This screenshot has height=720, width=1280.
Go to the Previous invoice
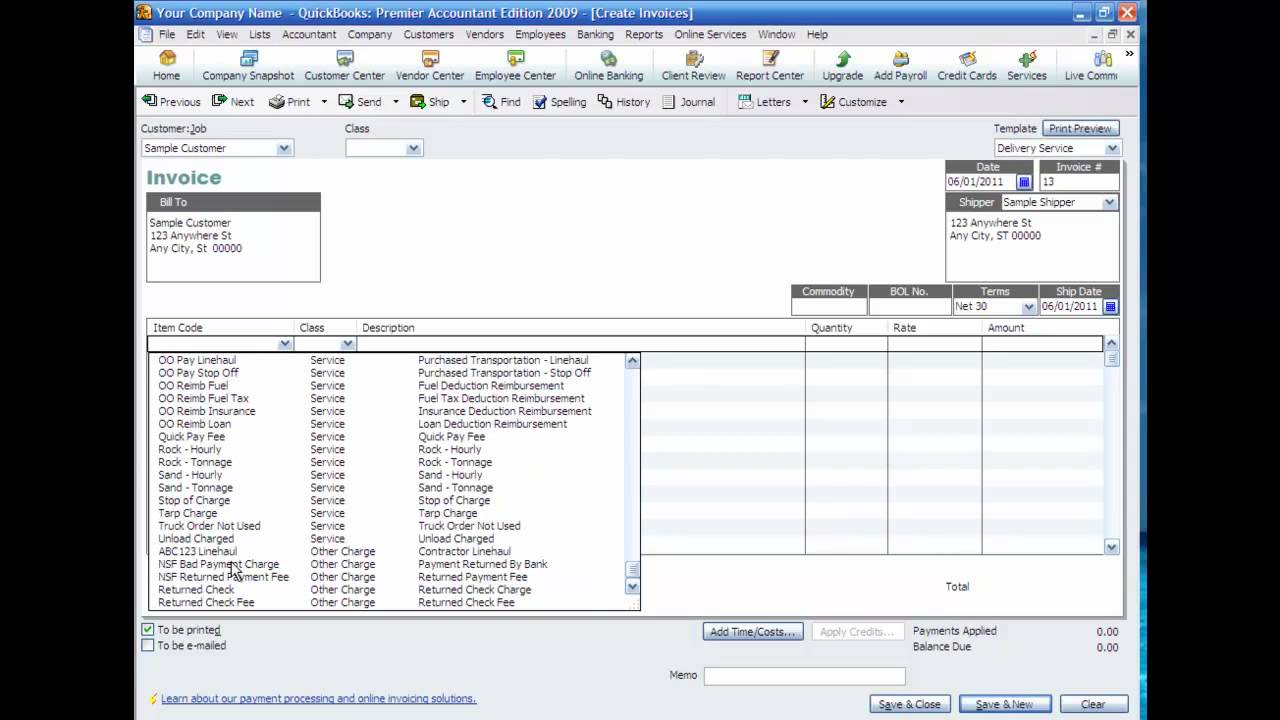click(171, 102)
